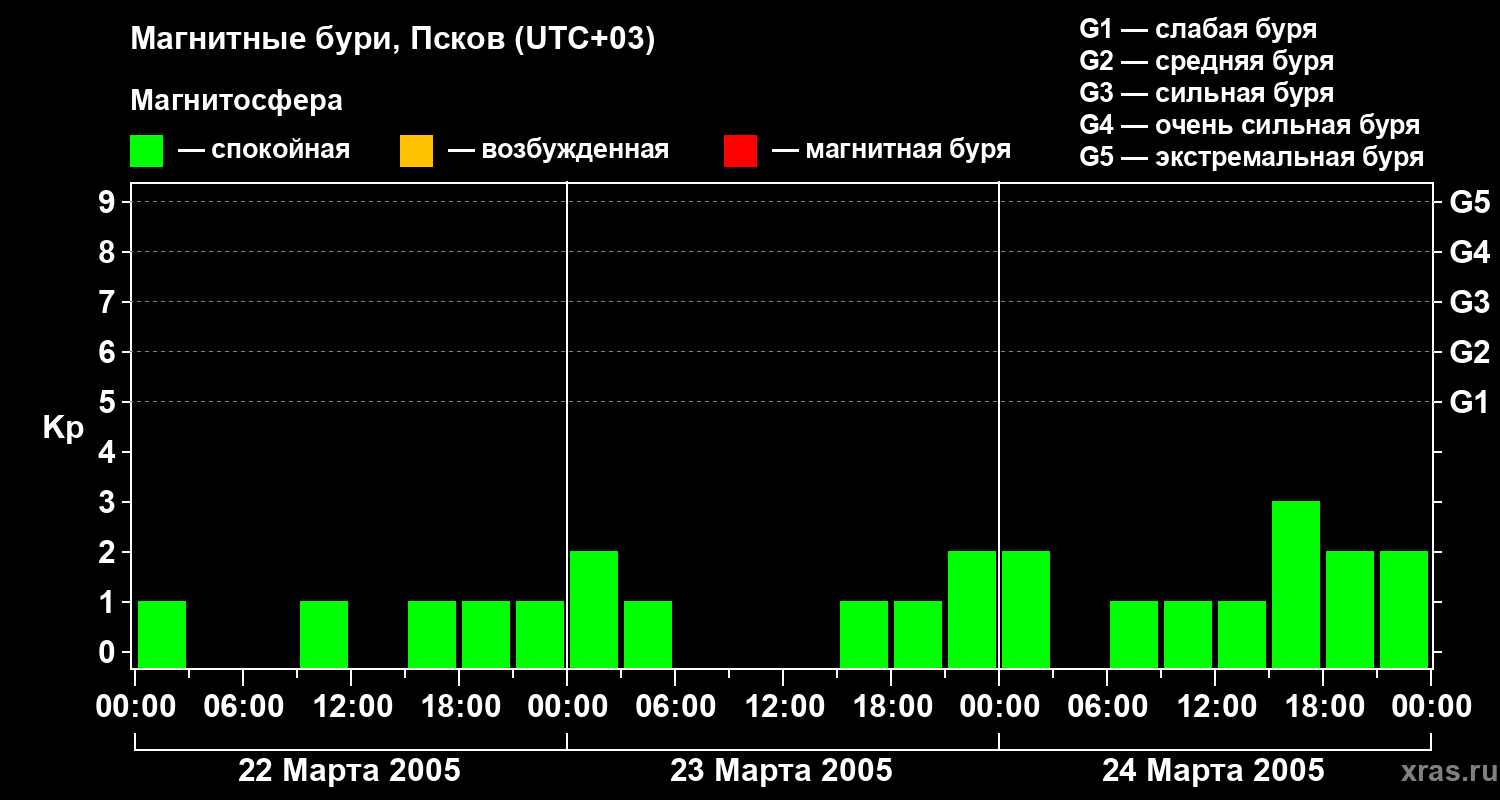Click the final bar on 24 March

[x=1404, y=609]
